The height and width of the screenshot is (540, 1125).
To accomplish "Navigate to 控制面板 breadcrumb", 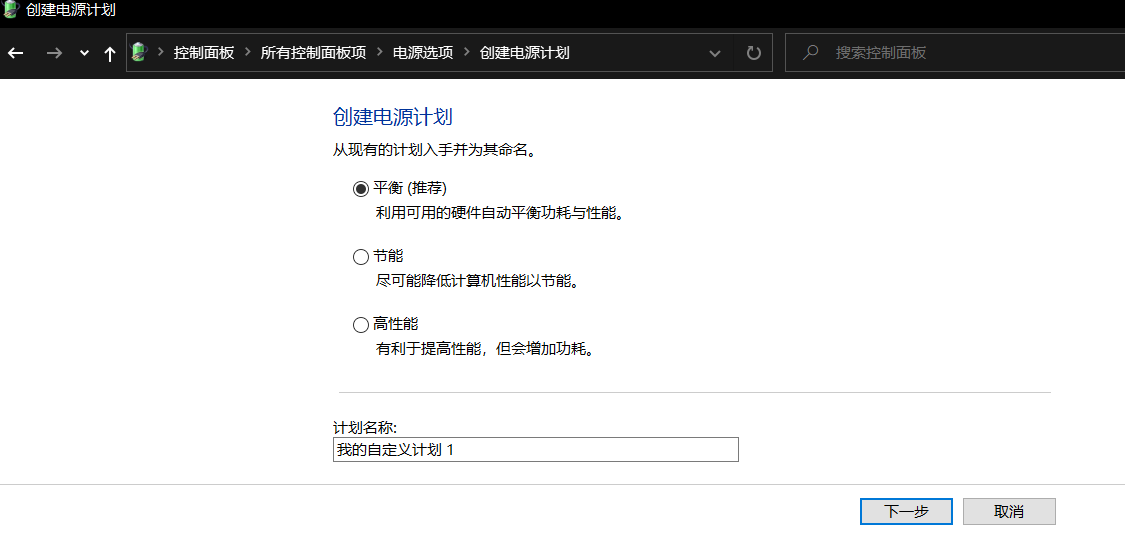I will [204, 53].
